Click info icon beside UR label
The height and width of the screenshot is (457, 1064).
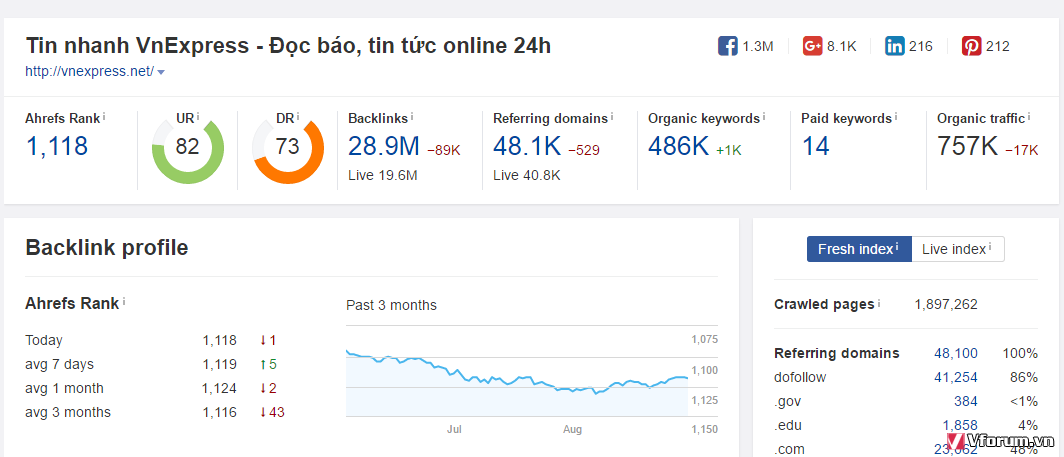(198, 117)
